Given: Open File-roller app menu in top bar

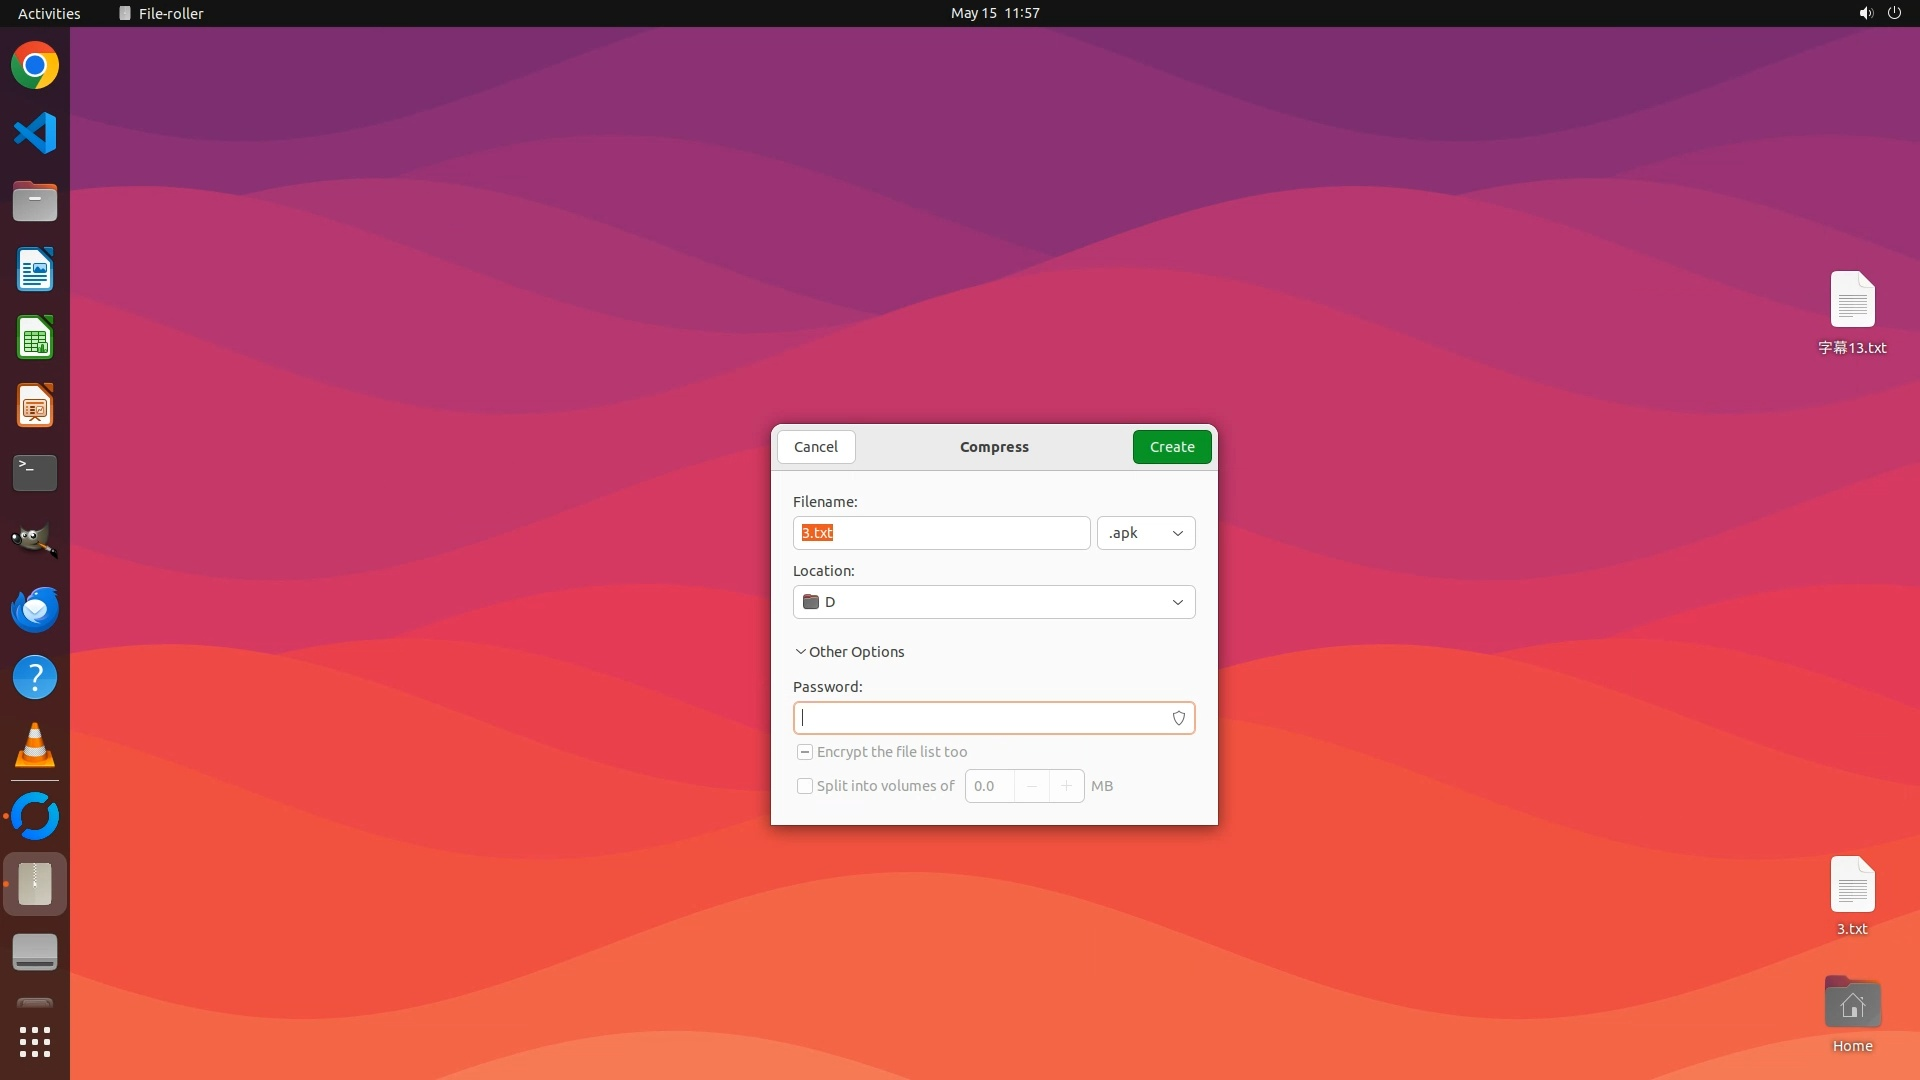Looking at the screenshot, I should click(x=161, y=13).
